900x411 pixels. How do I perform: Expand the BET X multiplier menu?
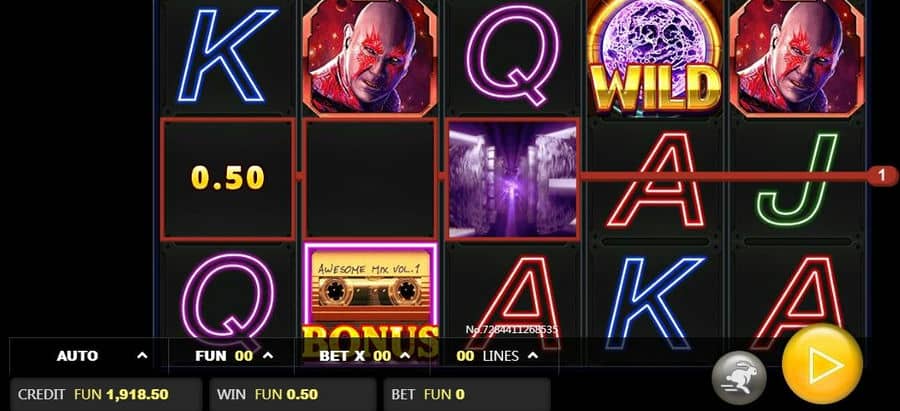tap(365, 356)
